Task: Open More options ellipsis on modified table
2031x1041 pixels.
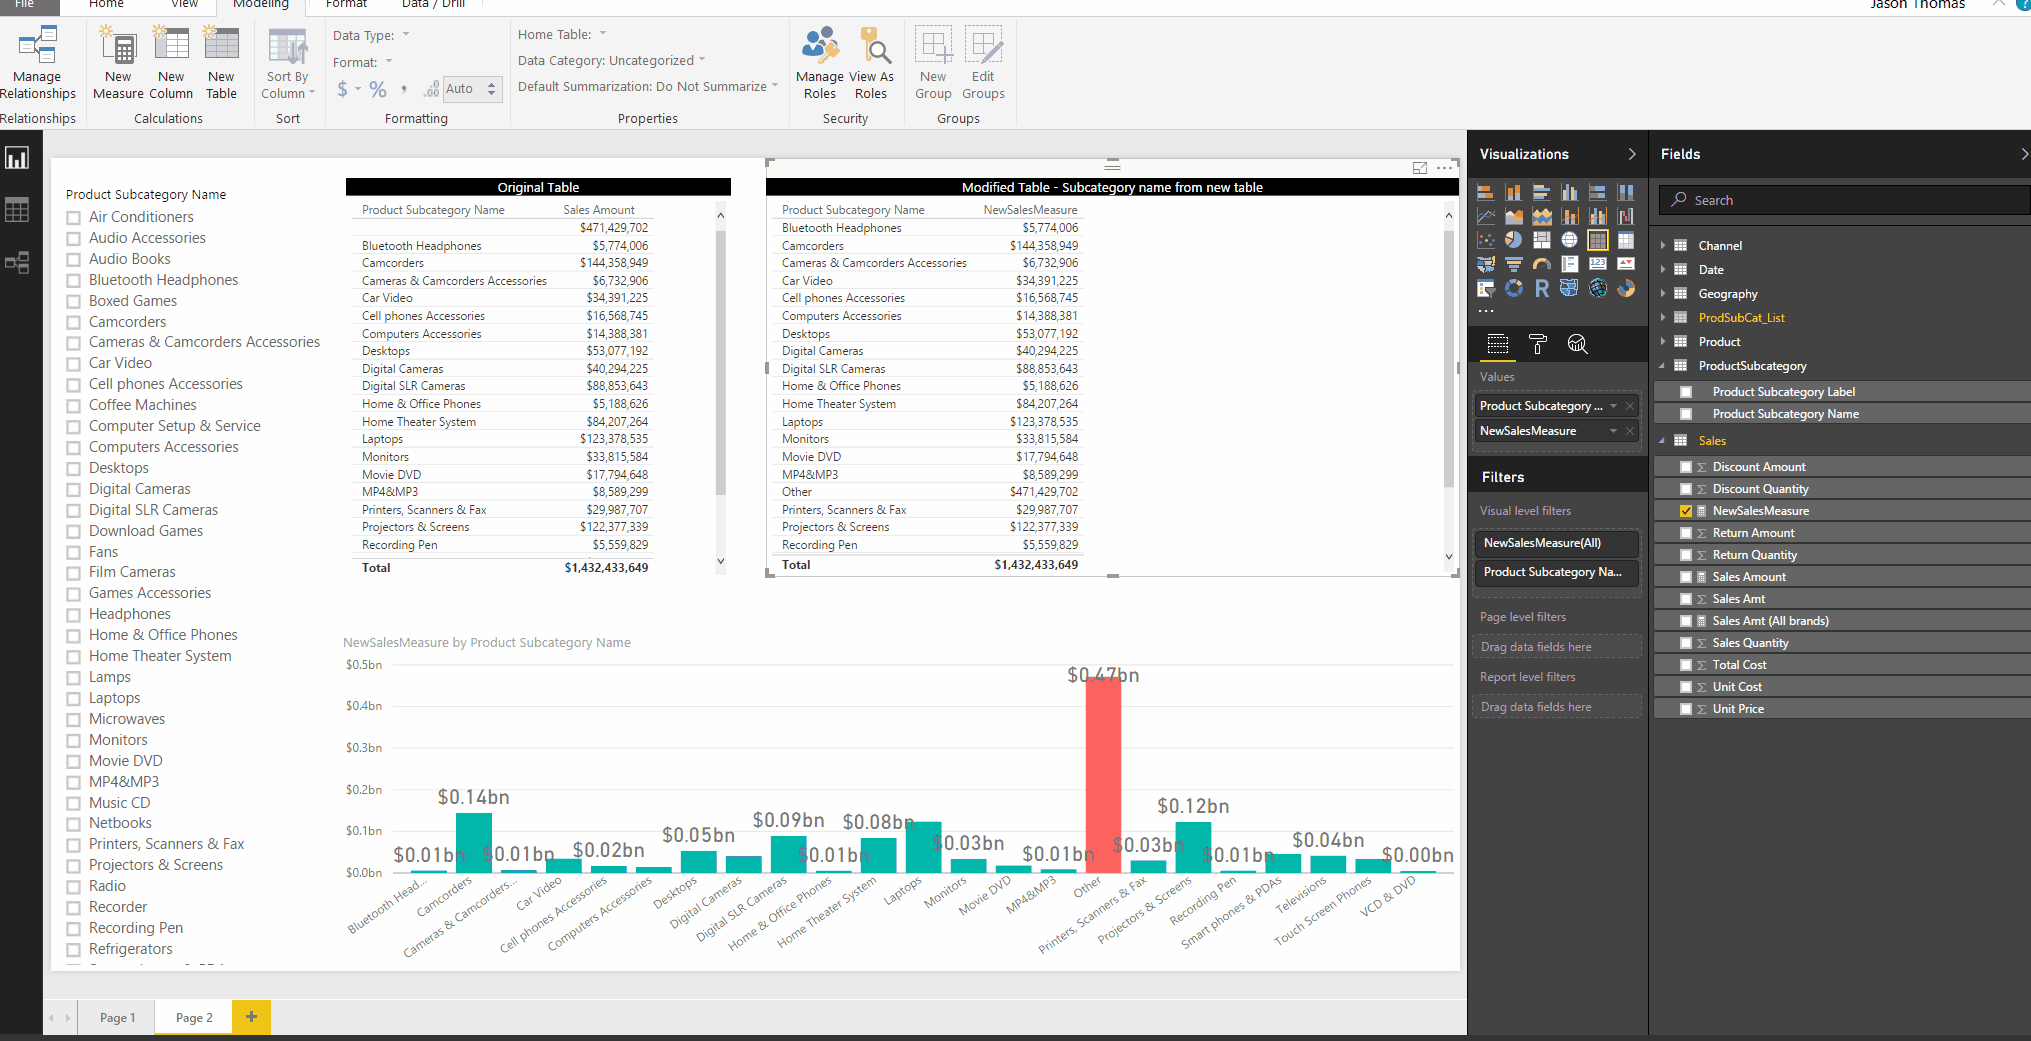Action: pos(1445,168)
